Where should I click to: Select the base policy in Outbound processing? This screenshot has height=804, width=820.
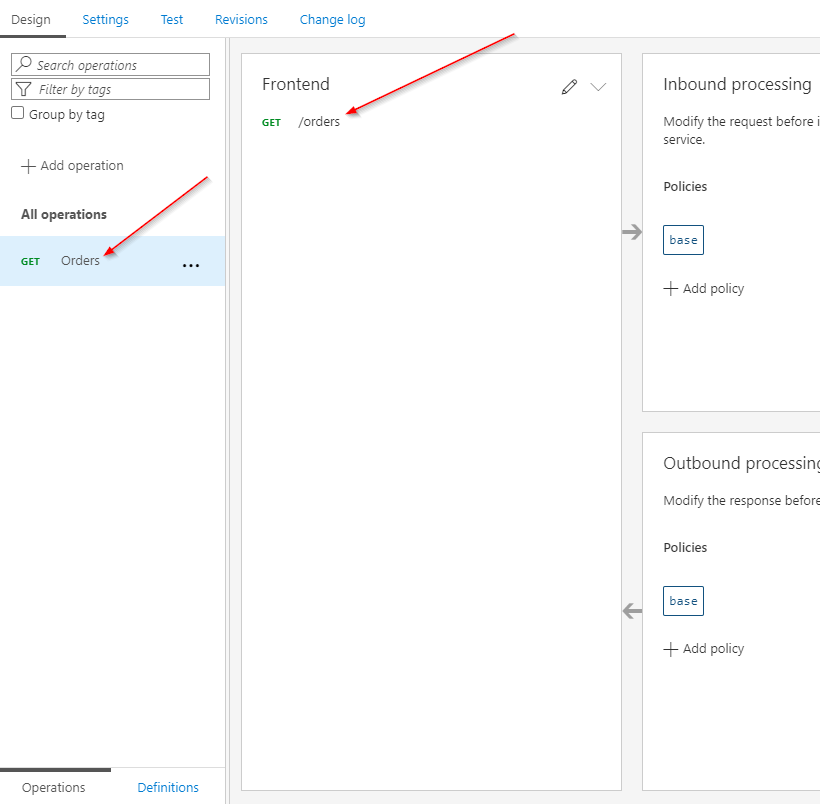(683, 601)
